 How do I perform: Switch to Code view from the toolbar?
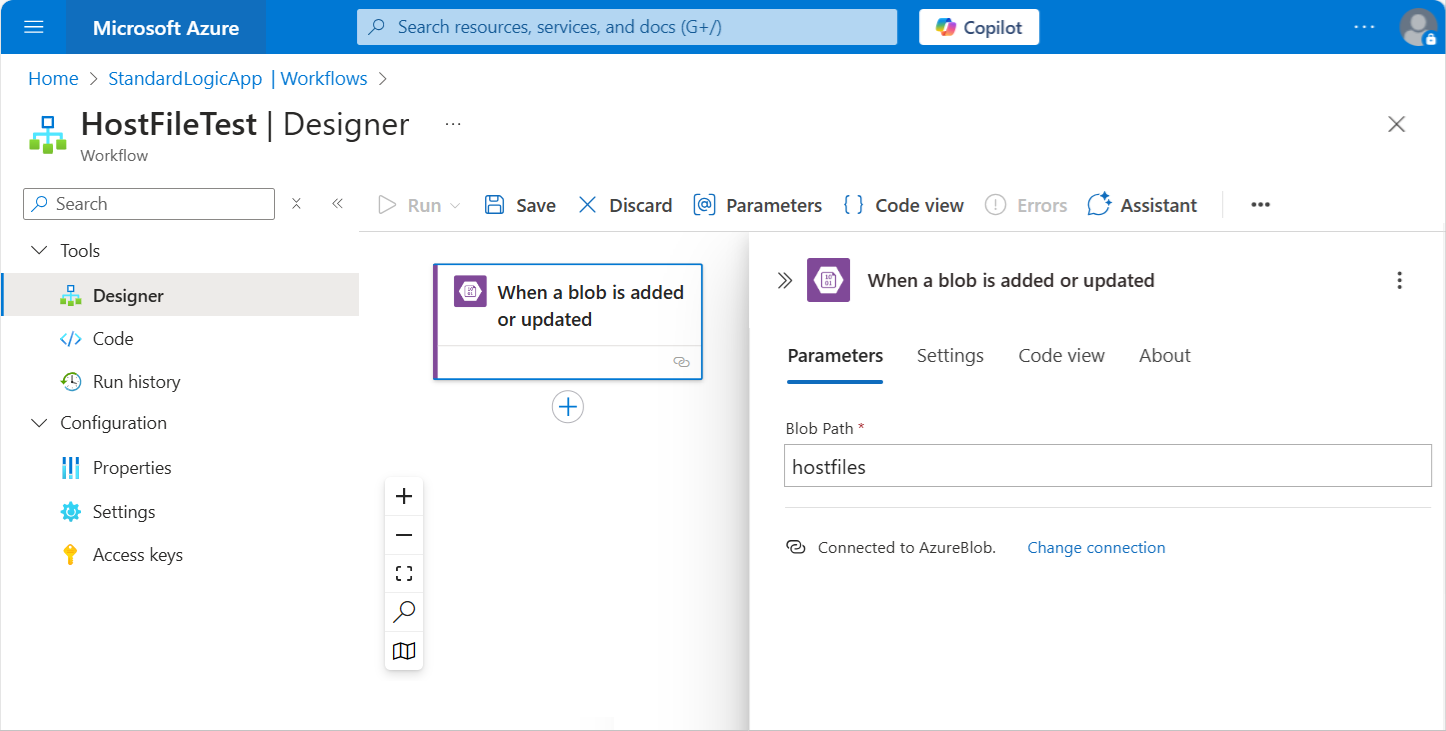tap(904, 205)
